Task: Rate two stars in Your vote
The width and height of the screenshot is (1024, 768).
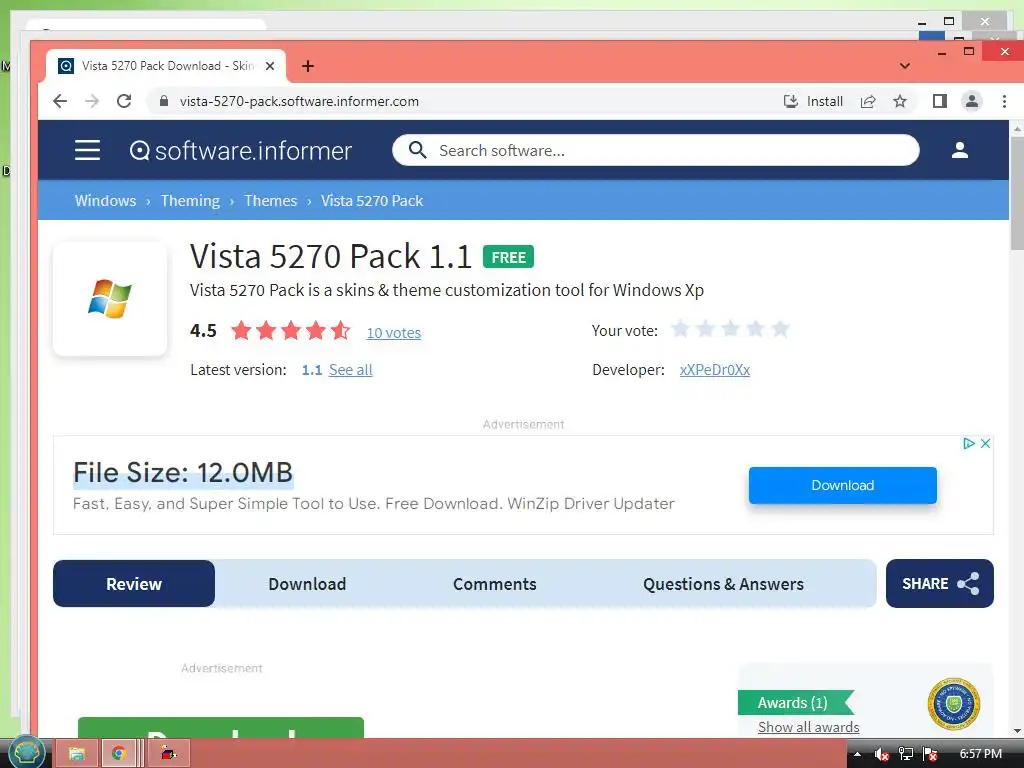Action: [x=705, y=328]
